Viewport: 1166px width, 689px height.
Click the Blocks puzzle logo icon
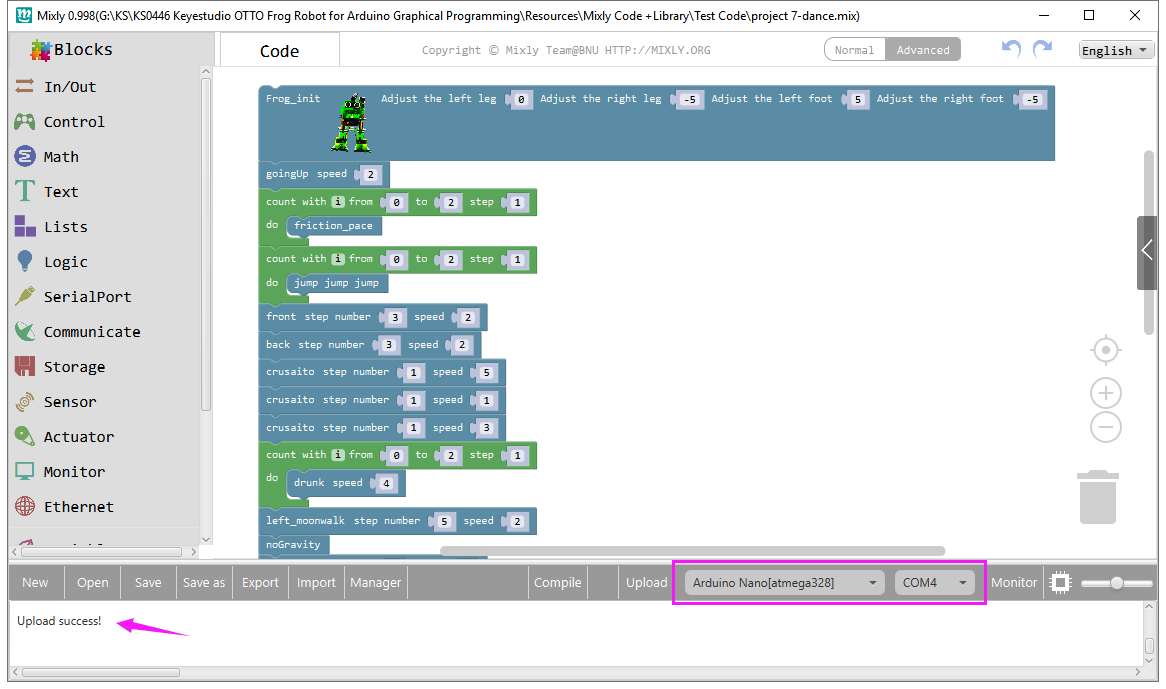40,50
